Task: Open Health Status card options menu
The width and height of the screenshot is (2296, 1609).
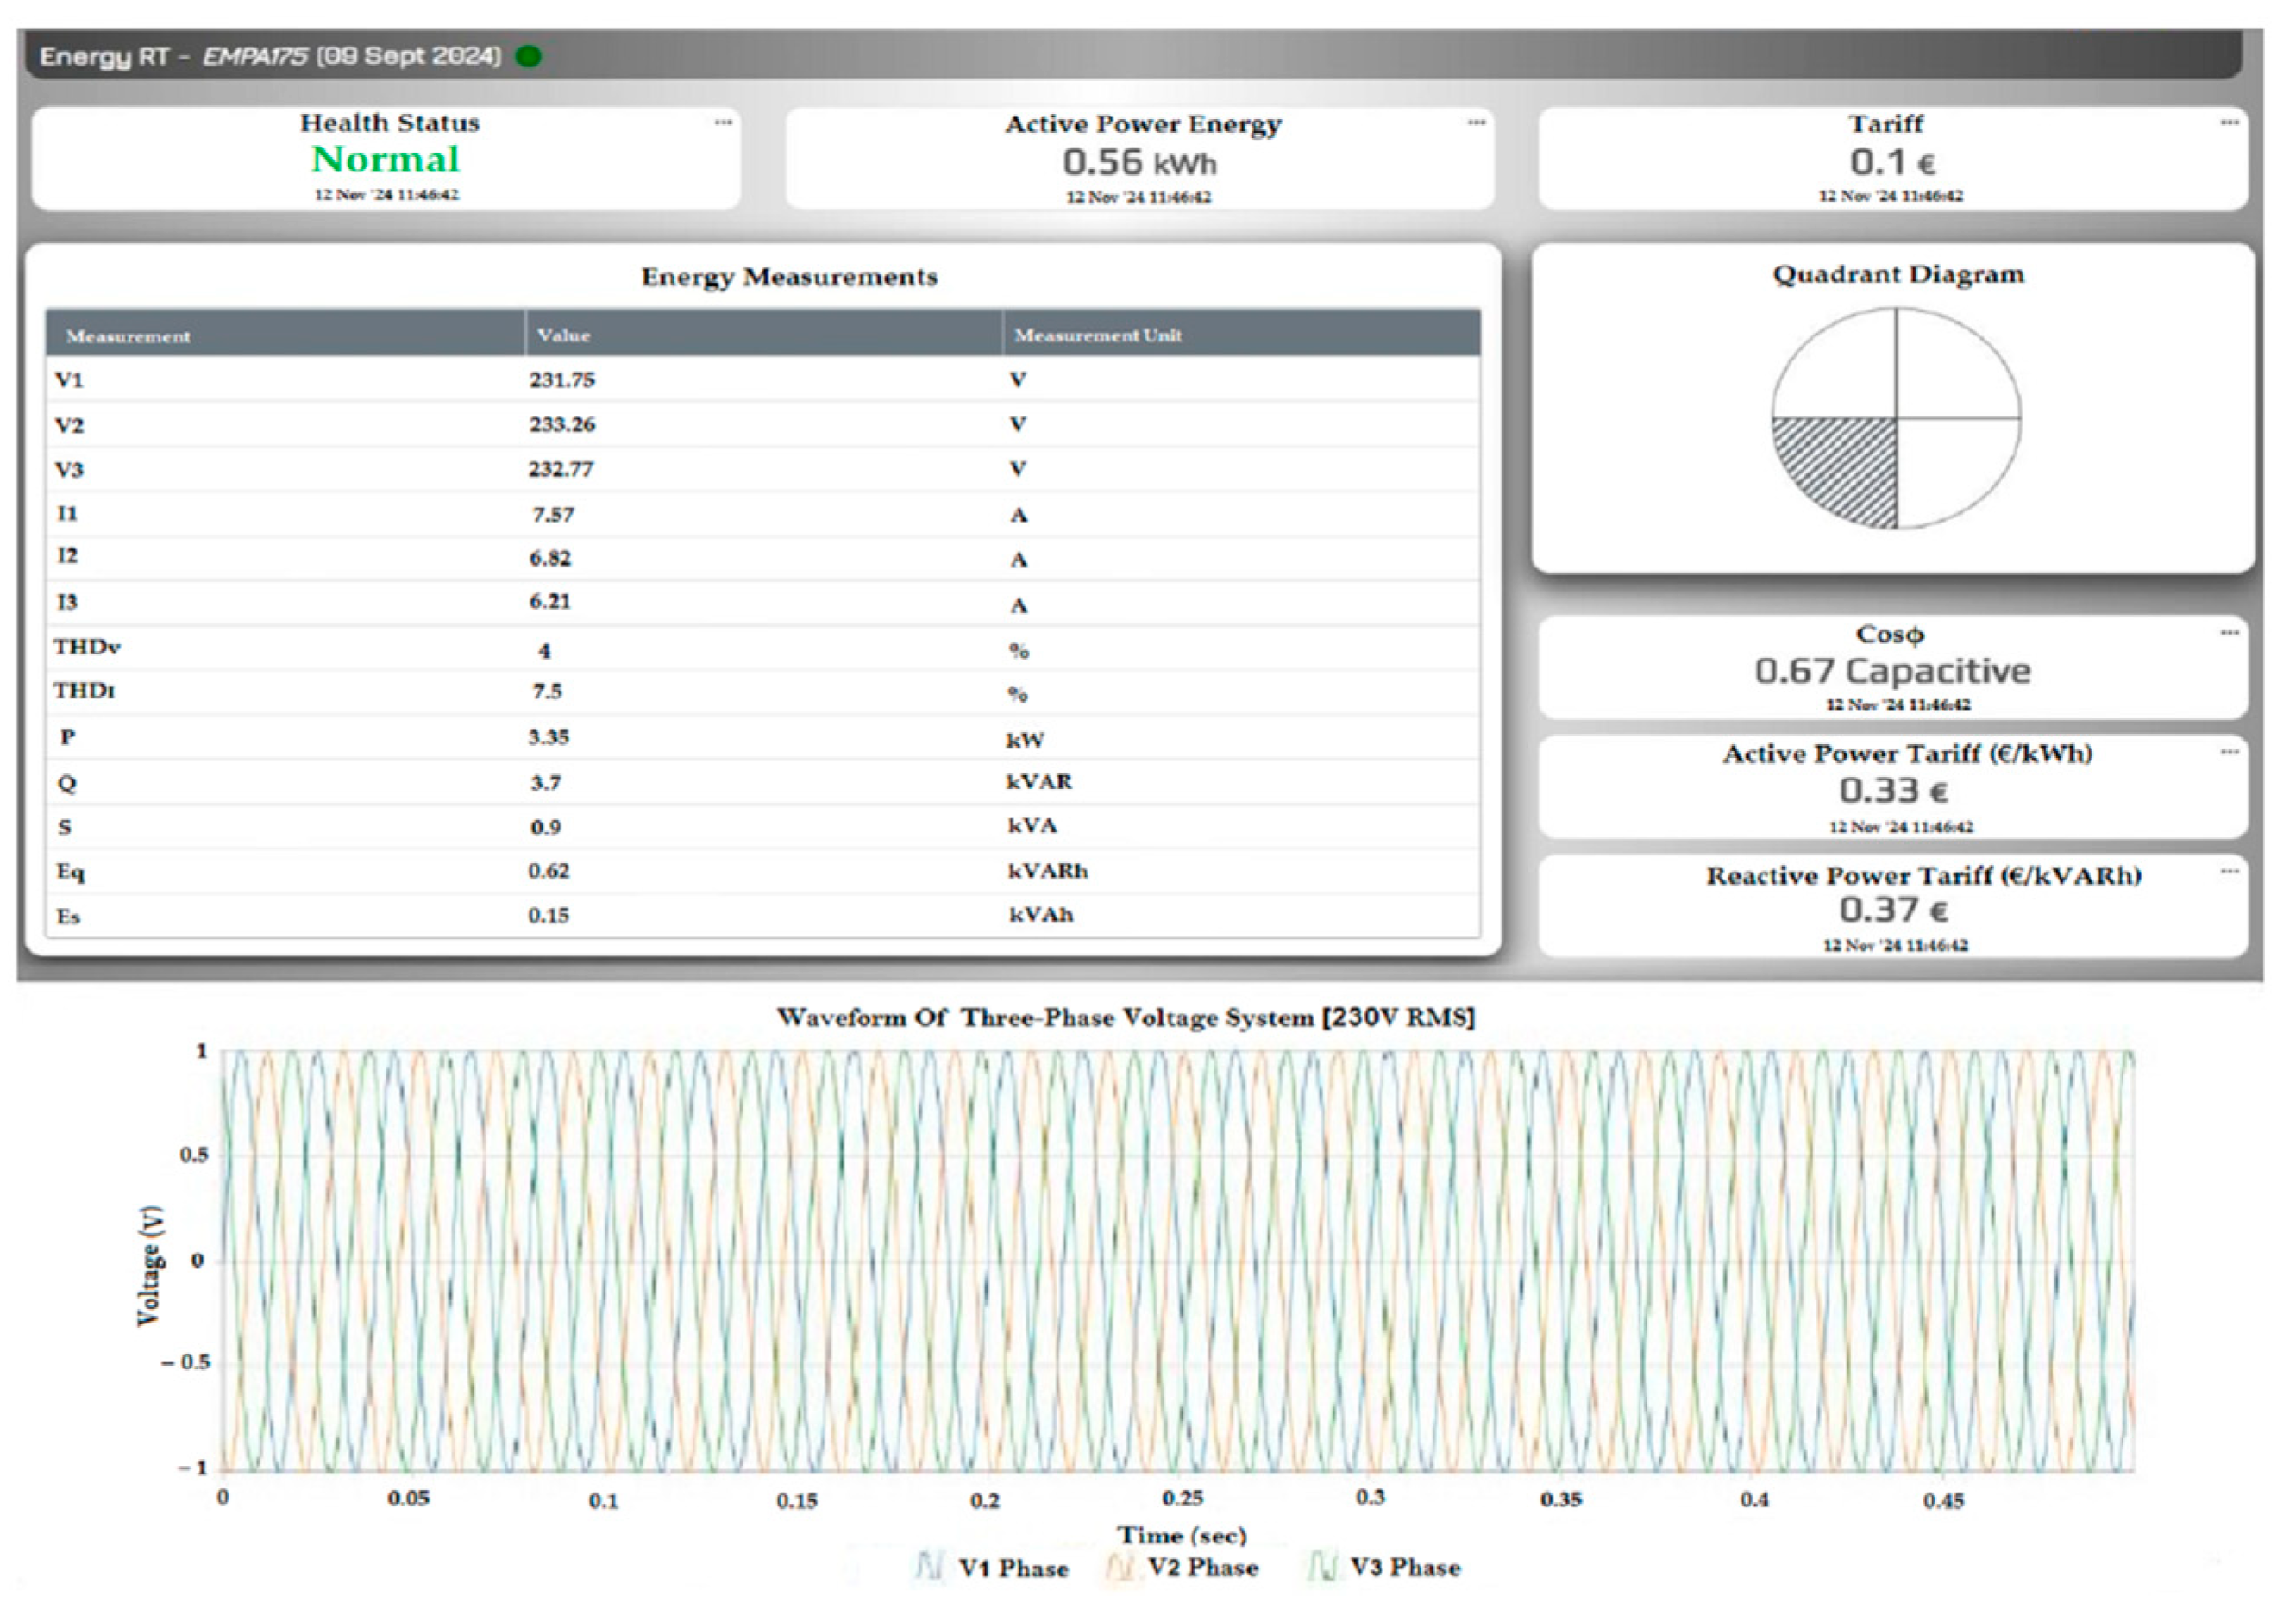Action: pyautogui.click(x=723, y=123)
